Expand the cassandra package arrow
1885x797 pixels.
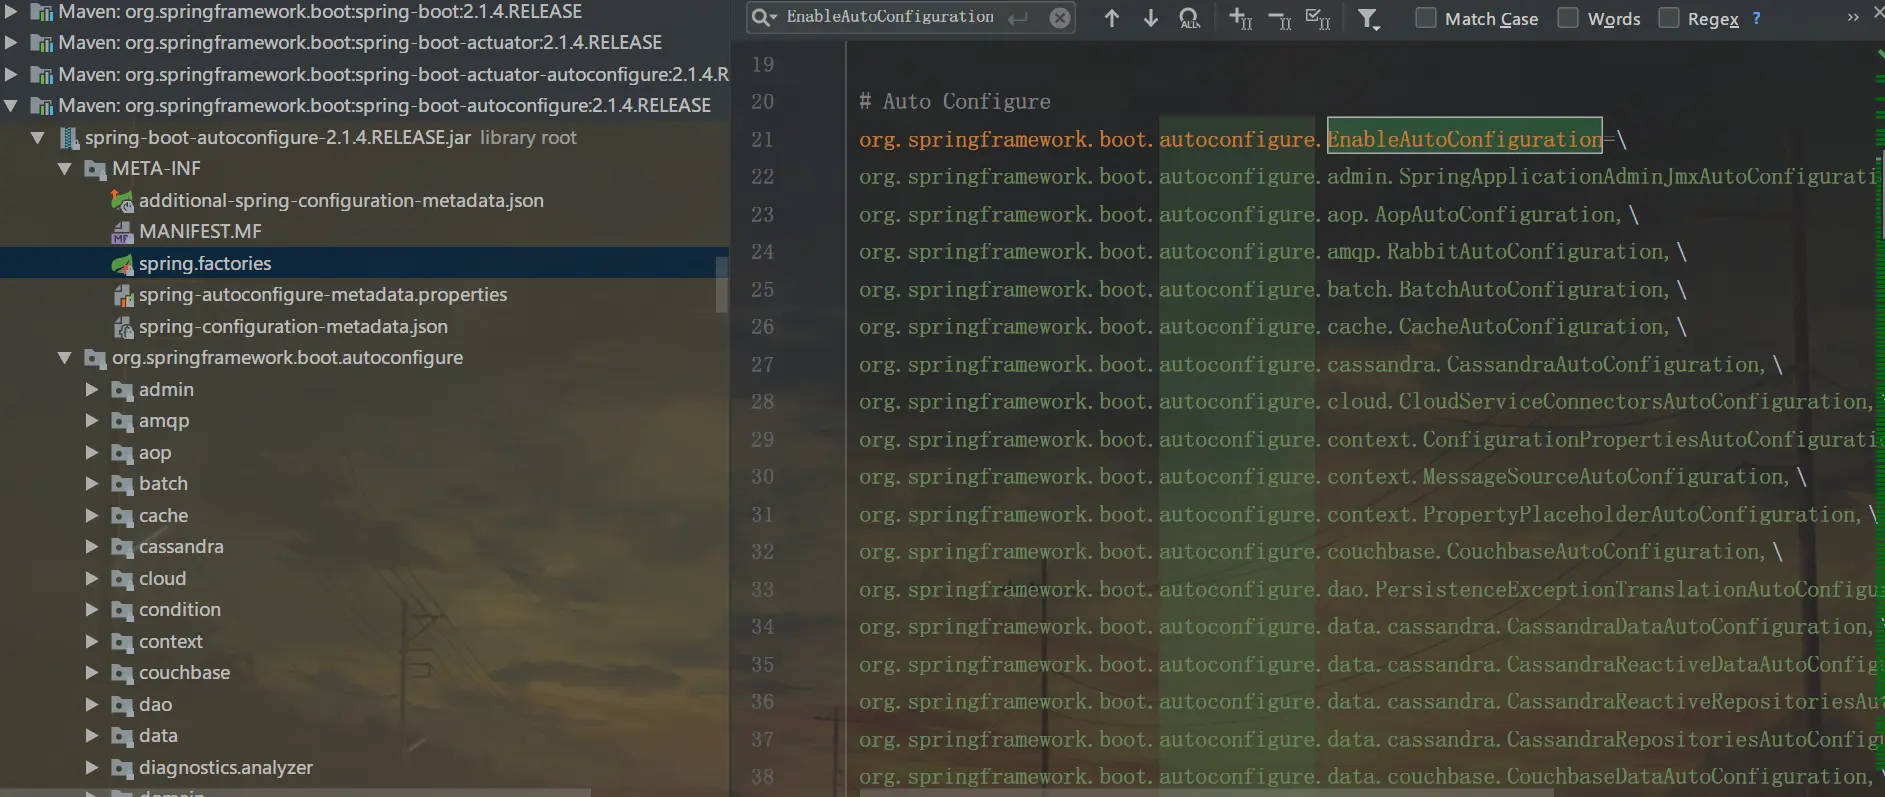pyautogui.click(x=92, y=546)
